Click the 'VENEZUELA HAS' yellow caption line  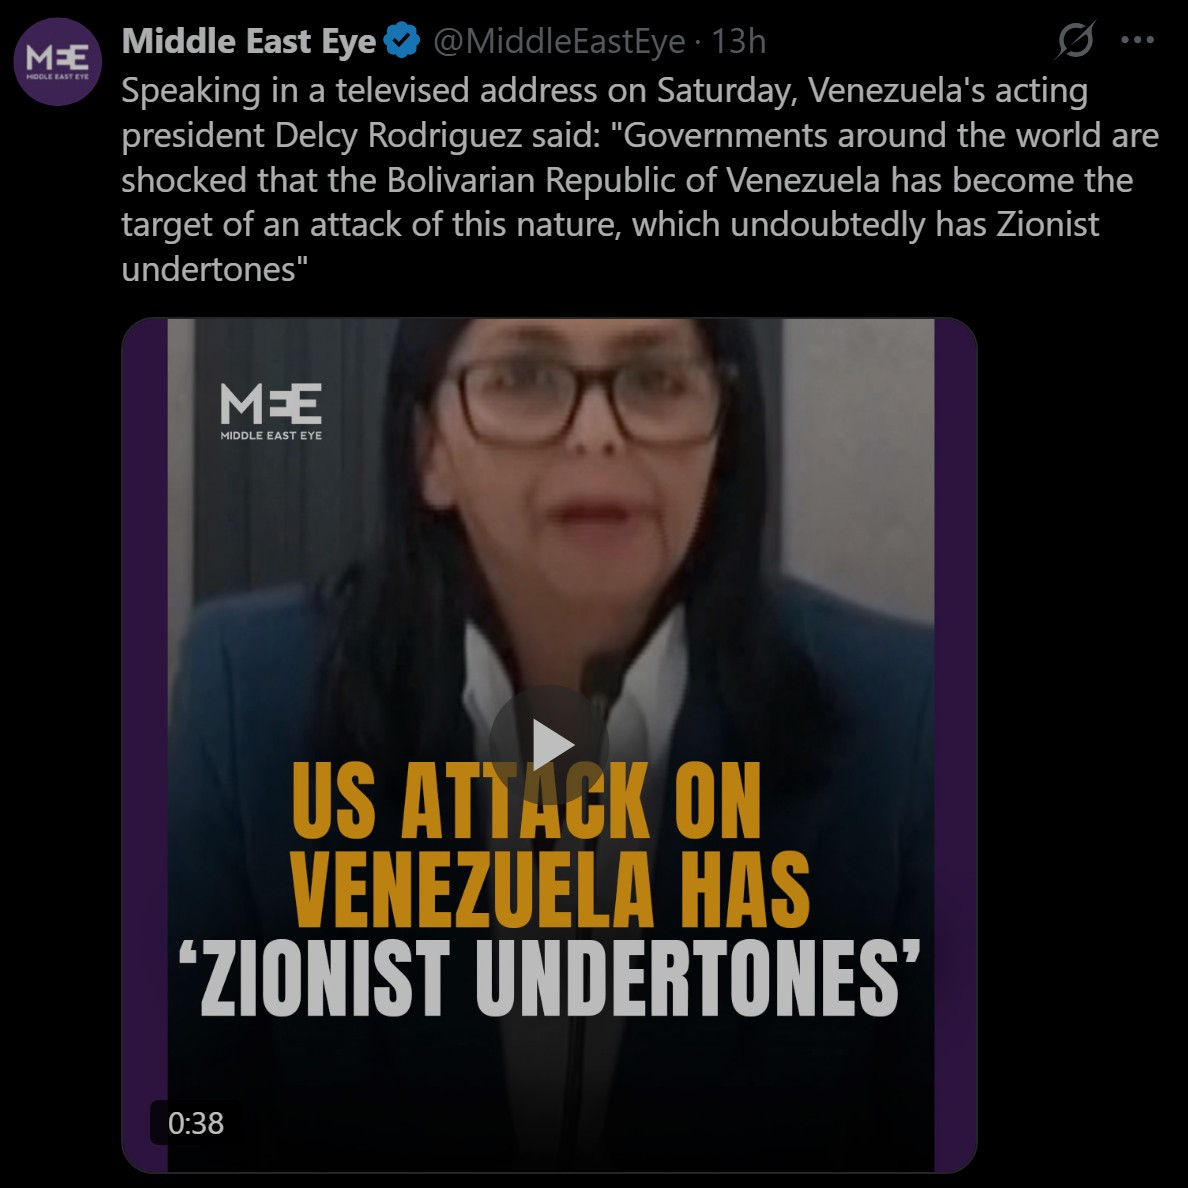(550, 889)
